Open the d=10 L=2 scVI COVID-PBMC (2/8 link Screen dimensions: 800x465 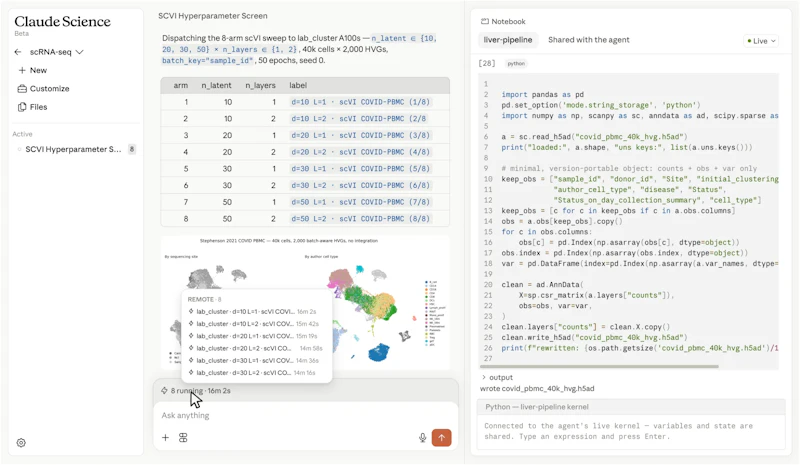(359, 119)
